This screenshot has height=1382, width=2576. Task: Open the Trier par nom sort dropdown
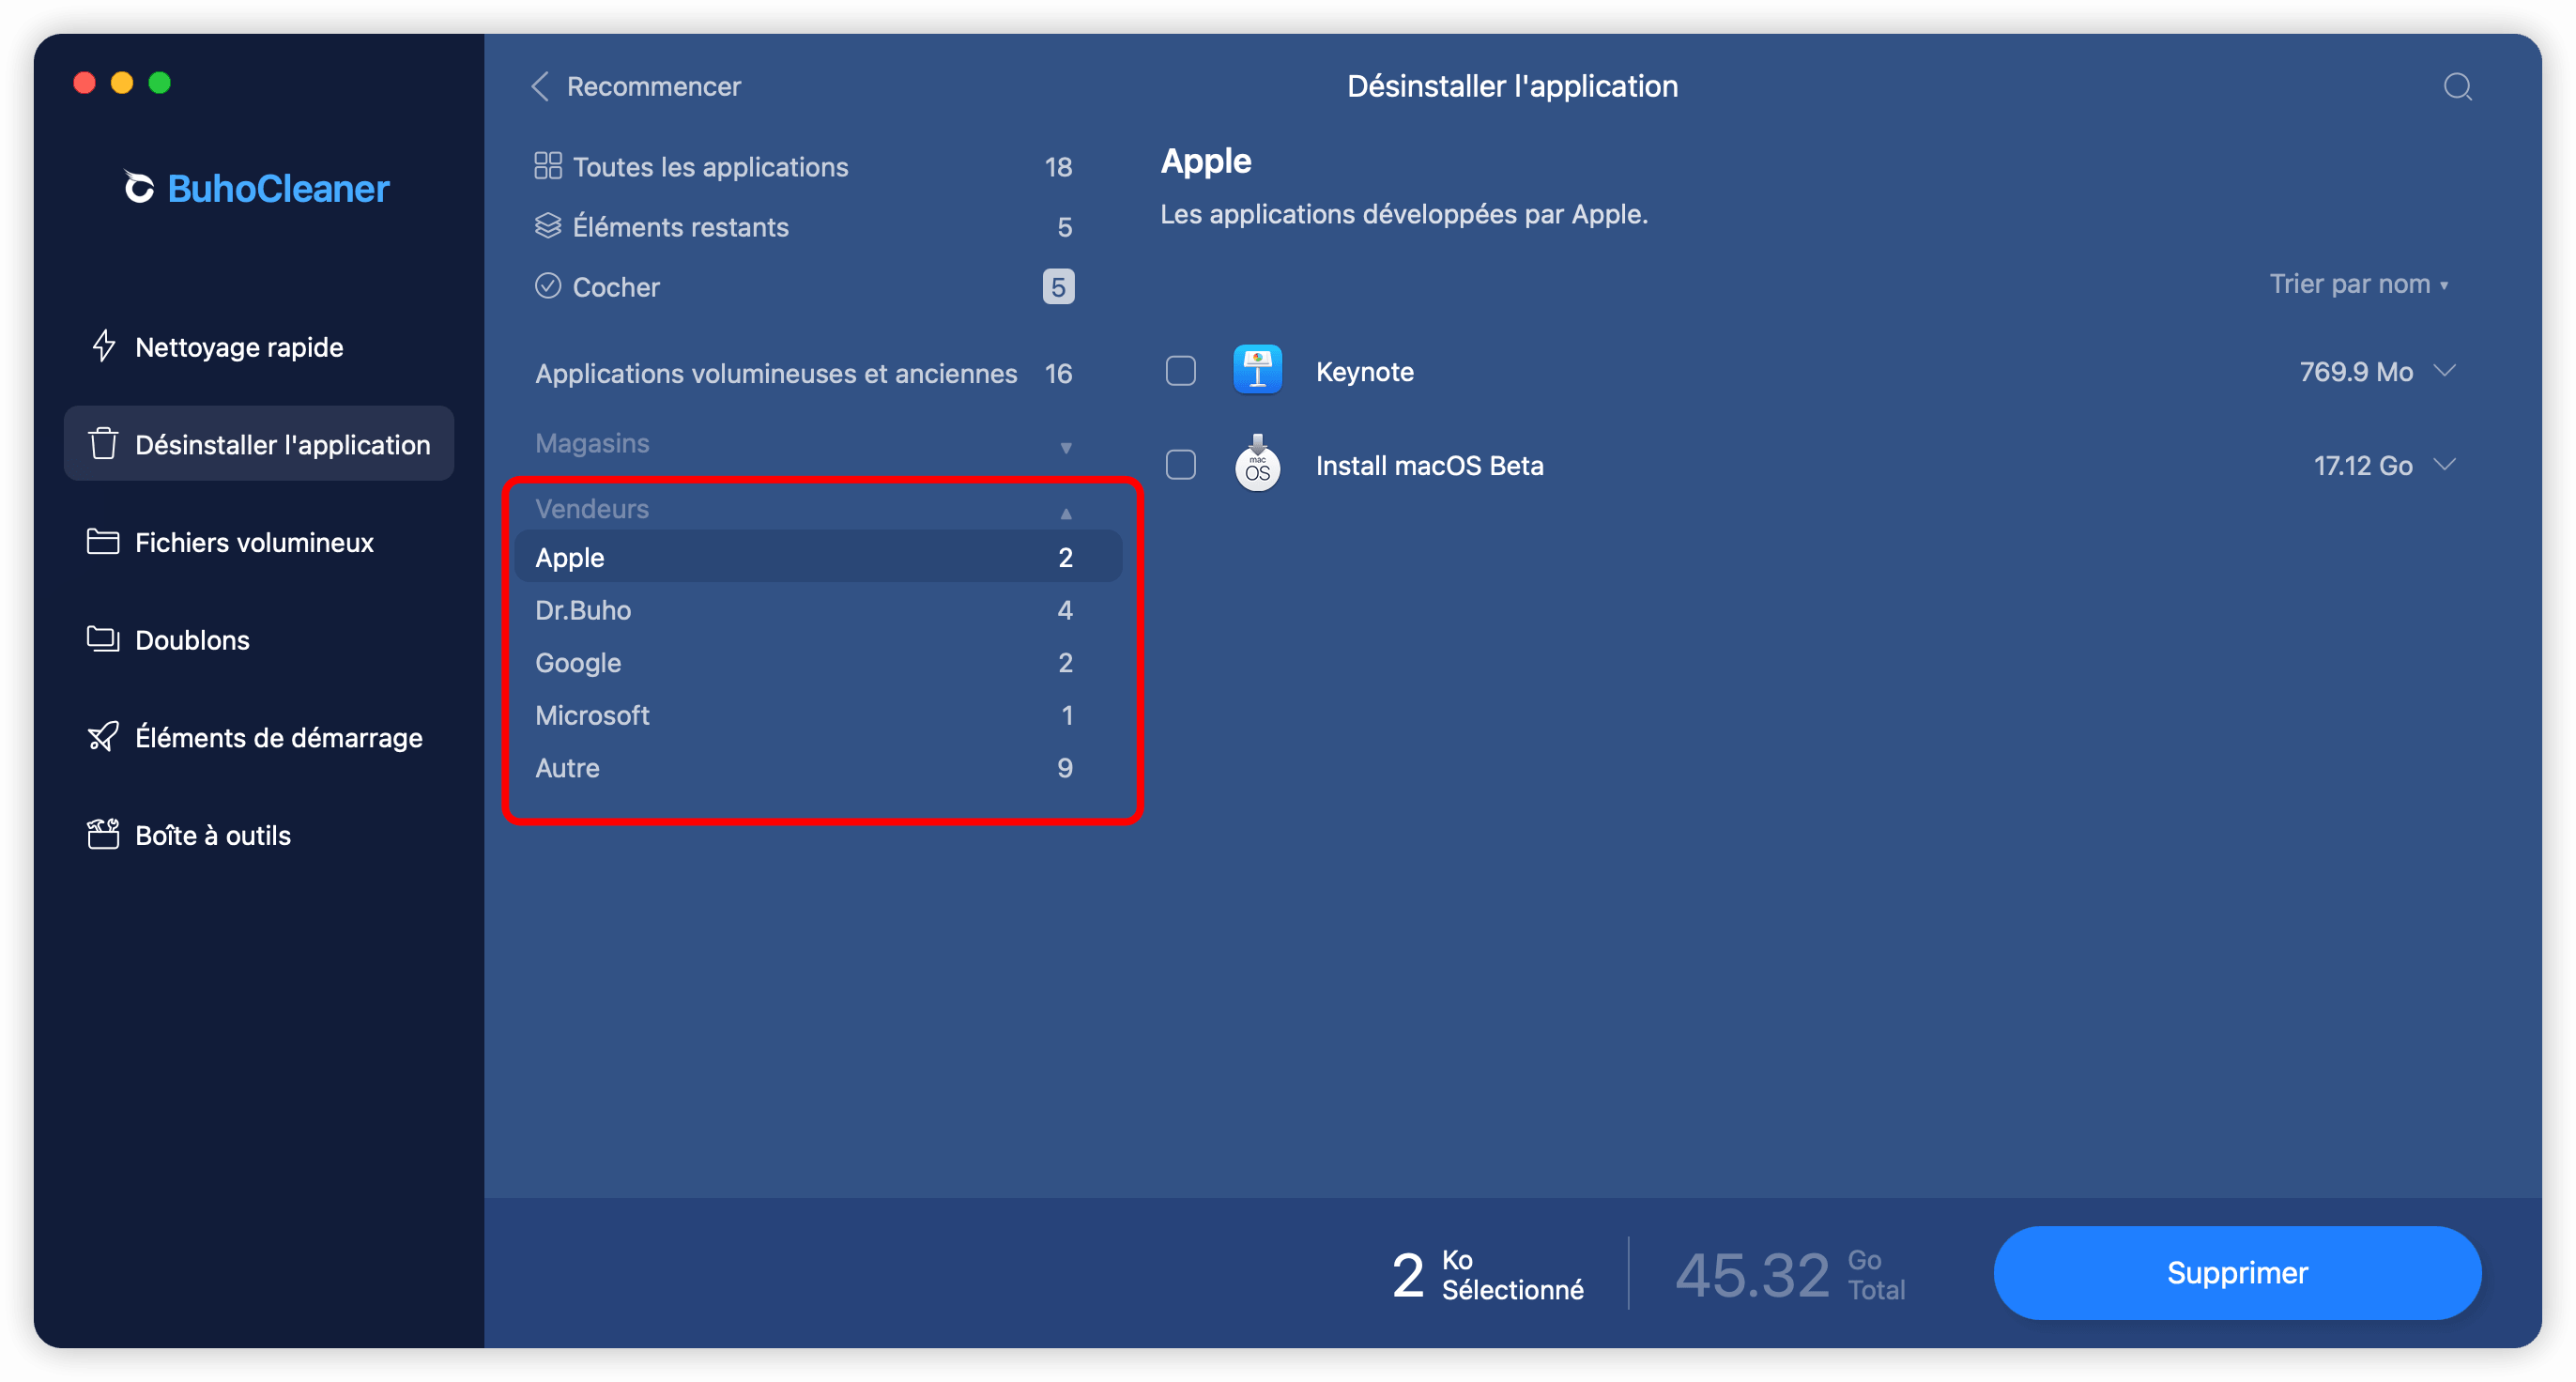[2359, 284]
